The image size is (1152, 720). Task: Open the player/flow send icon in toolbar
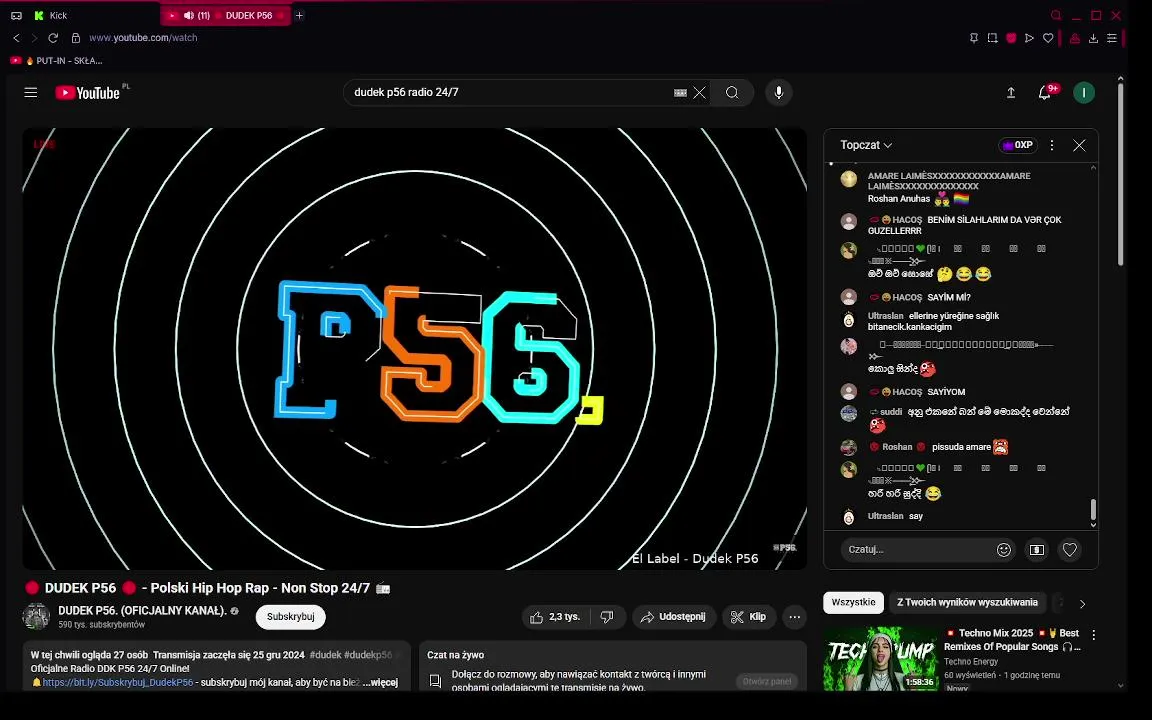click(1029, 38)
